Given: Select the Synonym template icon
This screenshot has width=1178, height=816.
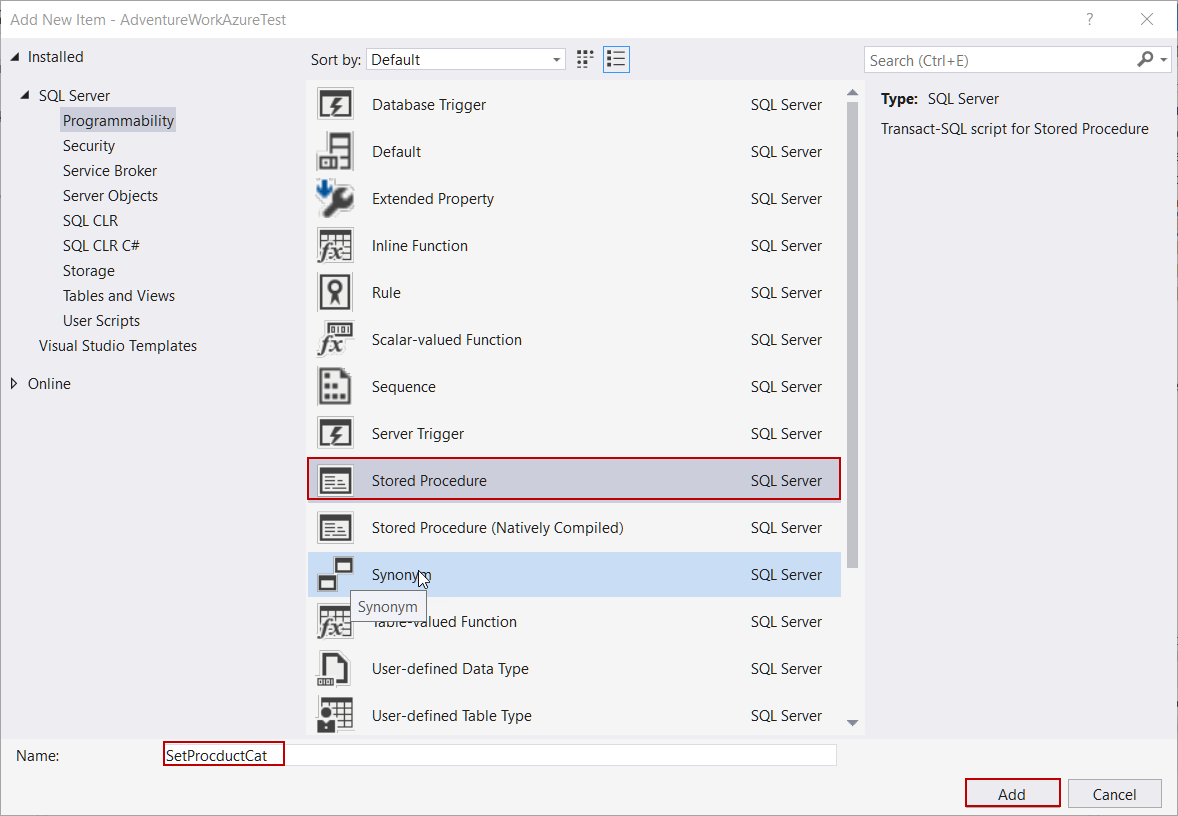Looking at the screenshot, I should point(335,575).
